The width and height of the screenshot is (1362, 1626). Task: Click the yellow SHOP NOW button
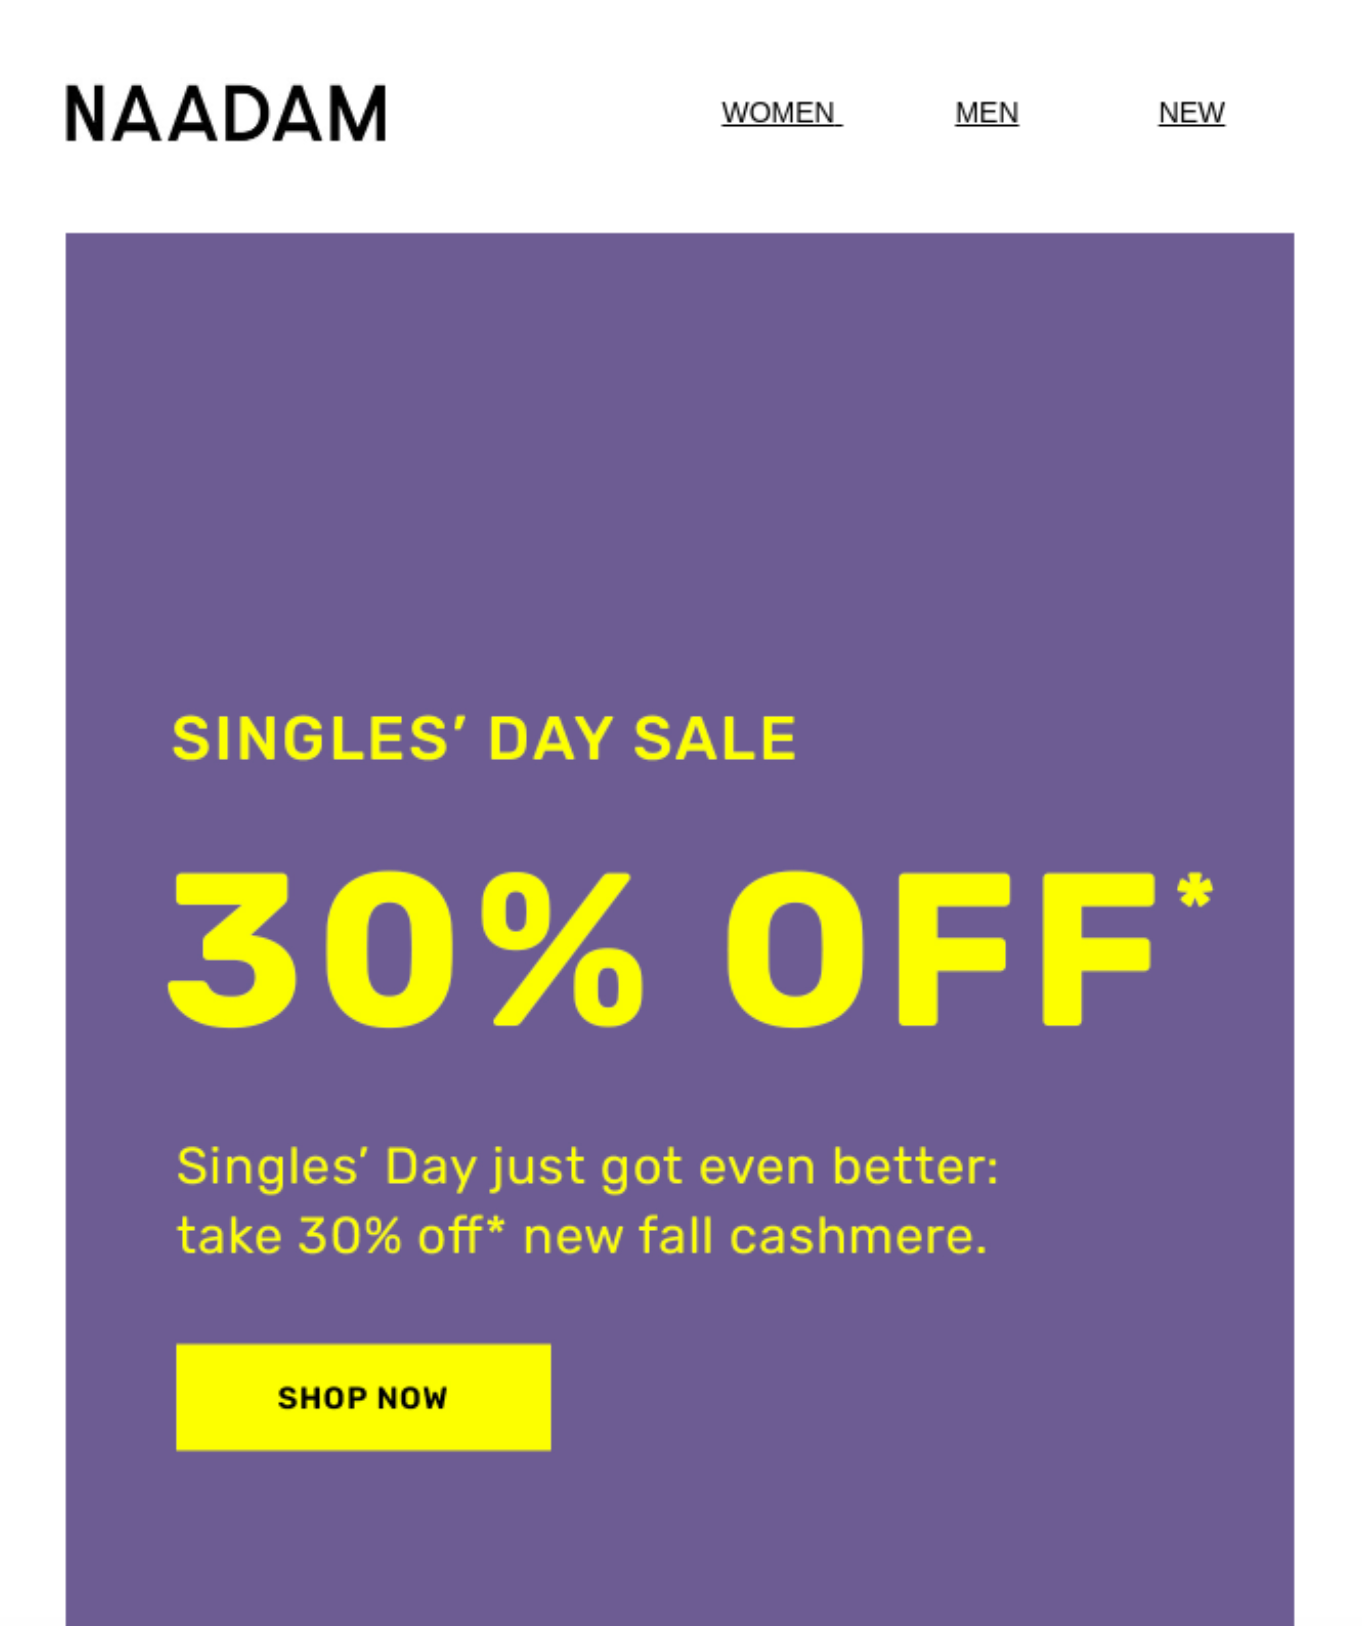click(363, 1397)
